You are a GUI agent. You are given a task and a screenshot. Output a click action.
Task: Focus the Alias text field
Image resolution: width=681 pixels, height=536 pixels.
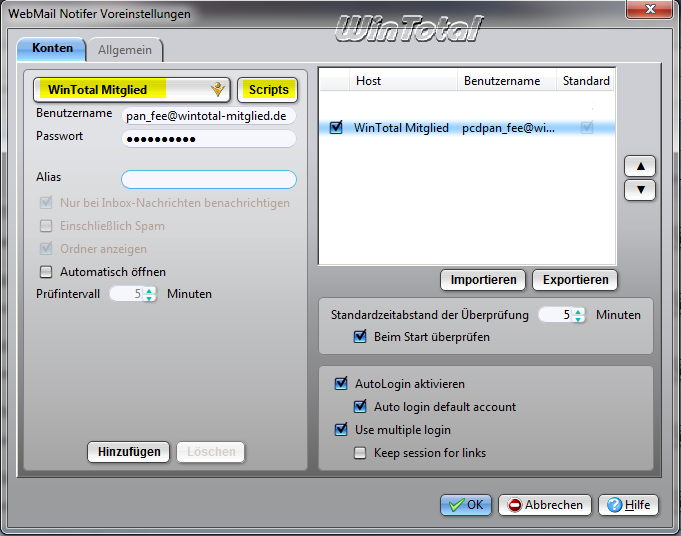point(209,179)
